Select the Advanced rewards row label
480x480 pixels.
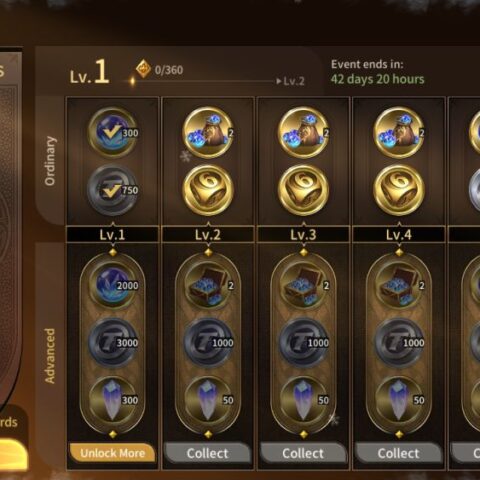click(50, 356)
